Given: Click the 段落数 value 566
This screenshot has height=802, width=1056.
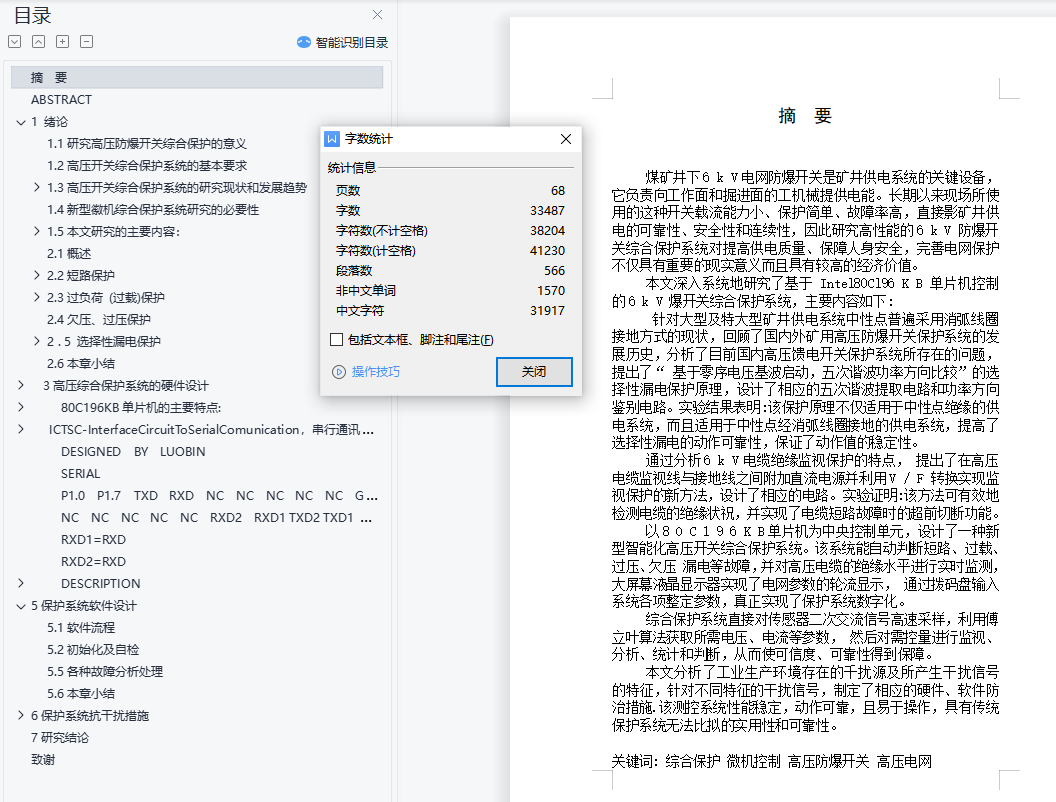Looking at the screenshot, I should point(554,271).
